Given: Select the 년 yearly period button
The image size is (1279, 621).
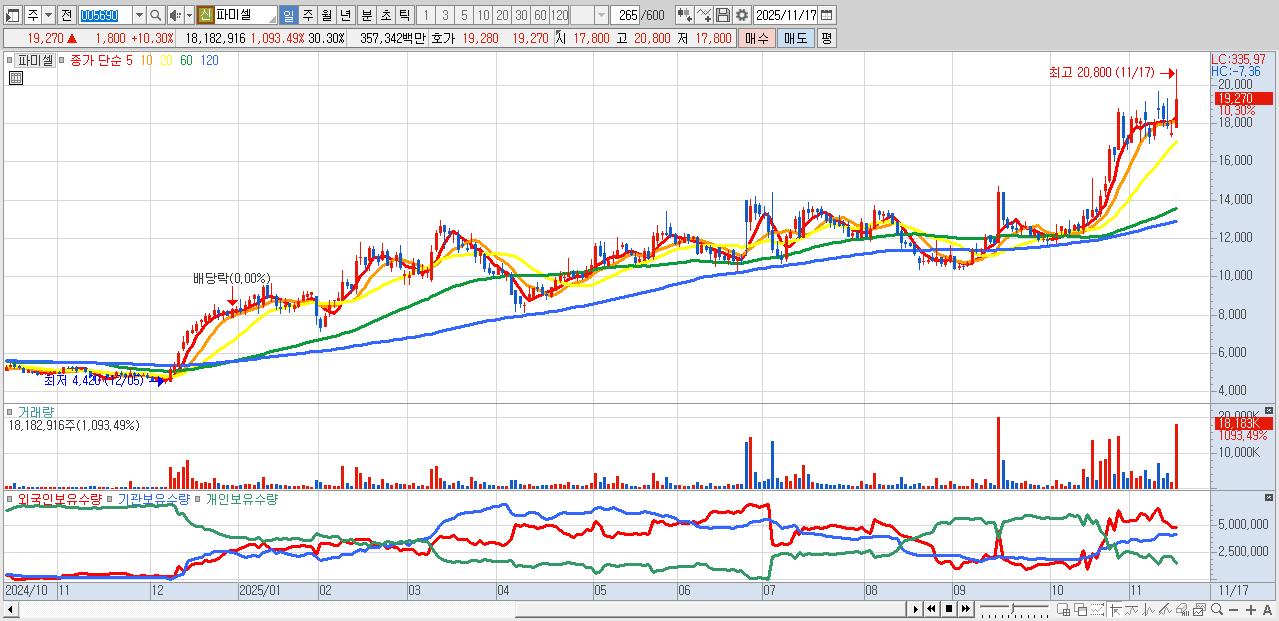Looking at the screenshot, I should (345, 15).
